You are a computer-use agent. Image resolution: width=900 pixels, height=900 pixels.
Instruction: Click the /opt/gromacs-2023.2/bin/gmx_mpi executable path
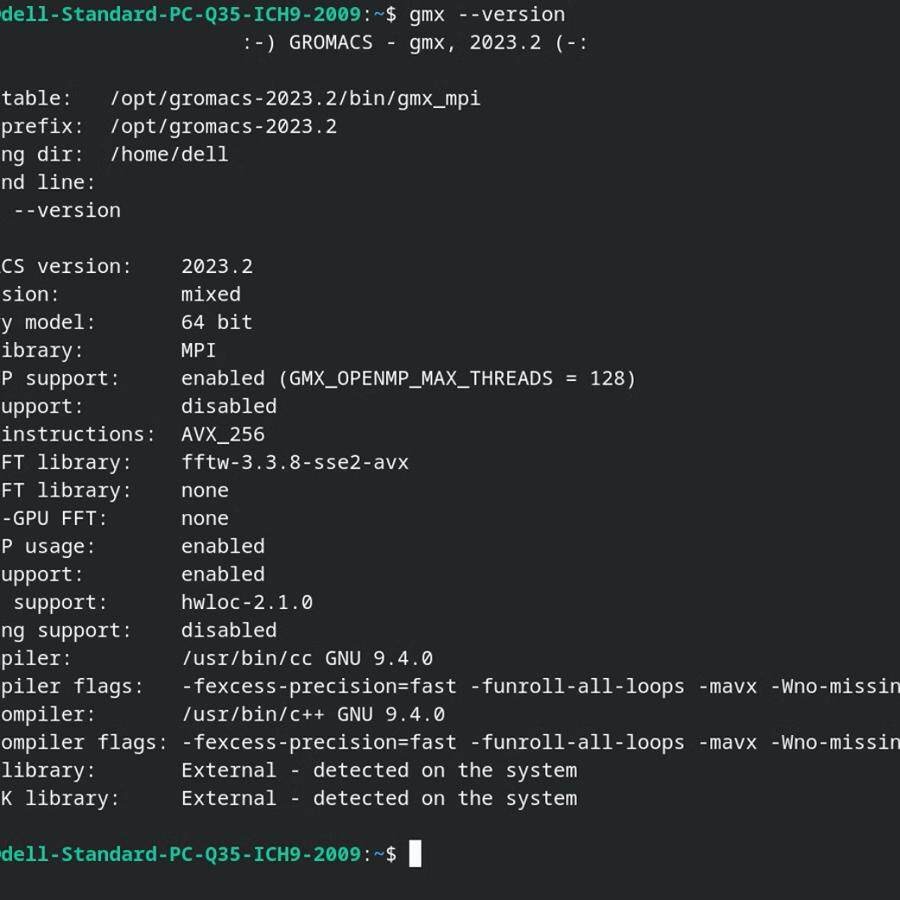click(x=295, y=98)
